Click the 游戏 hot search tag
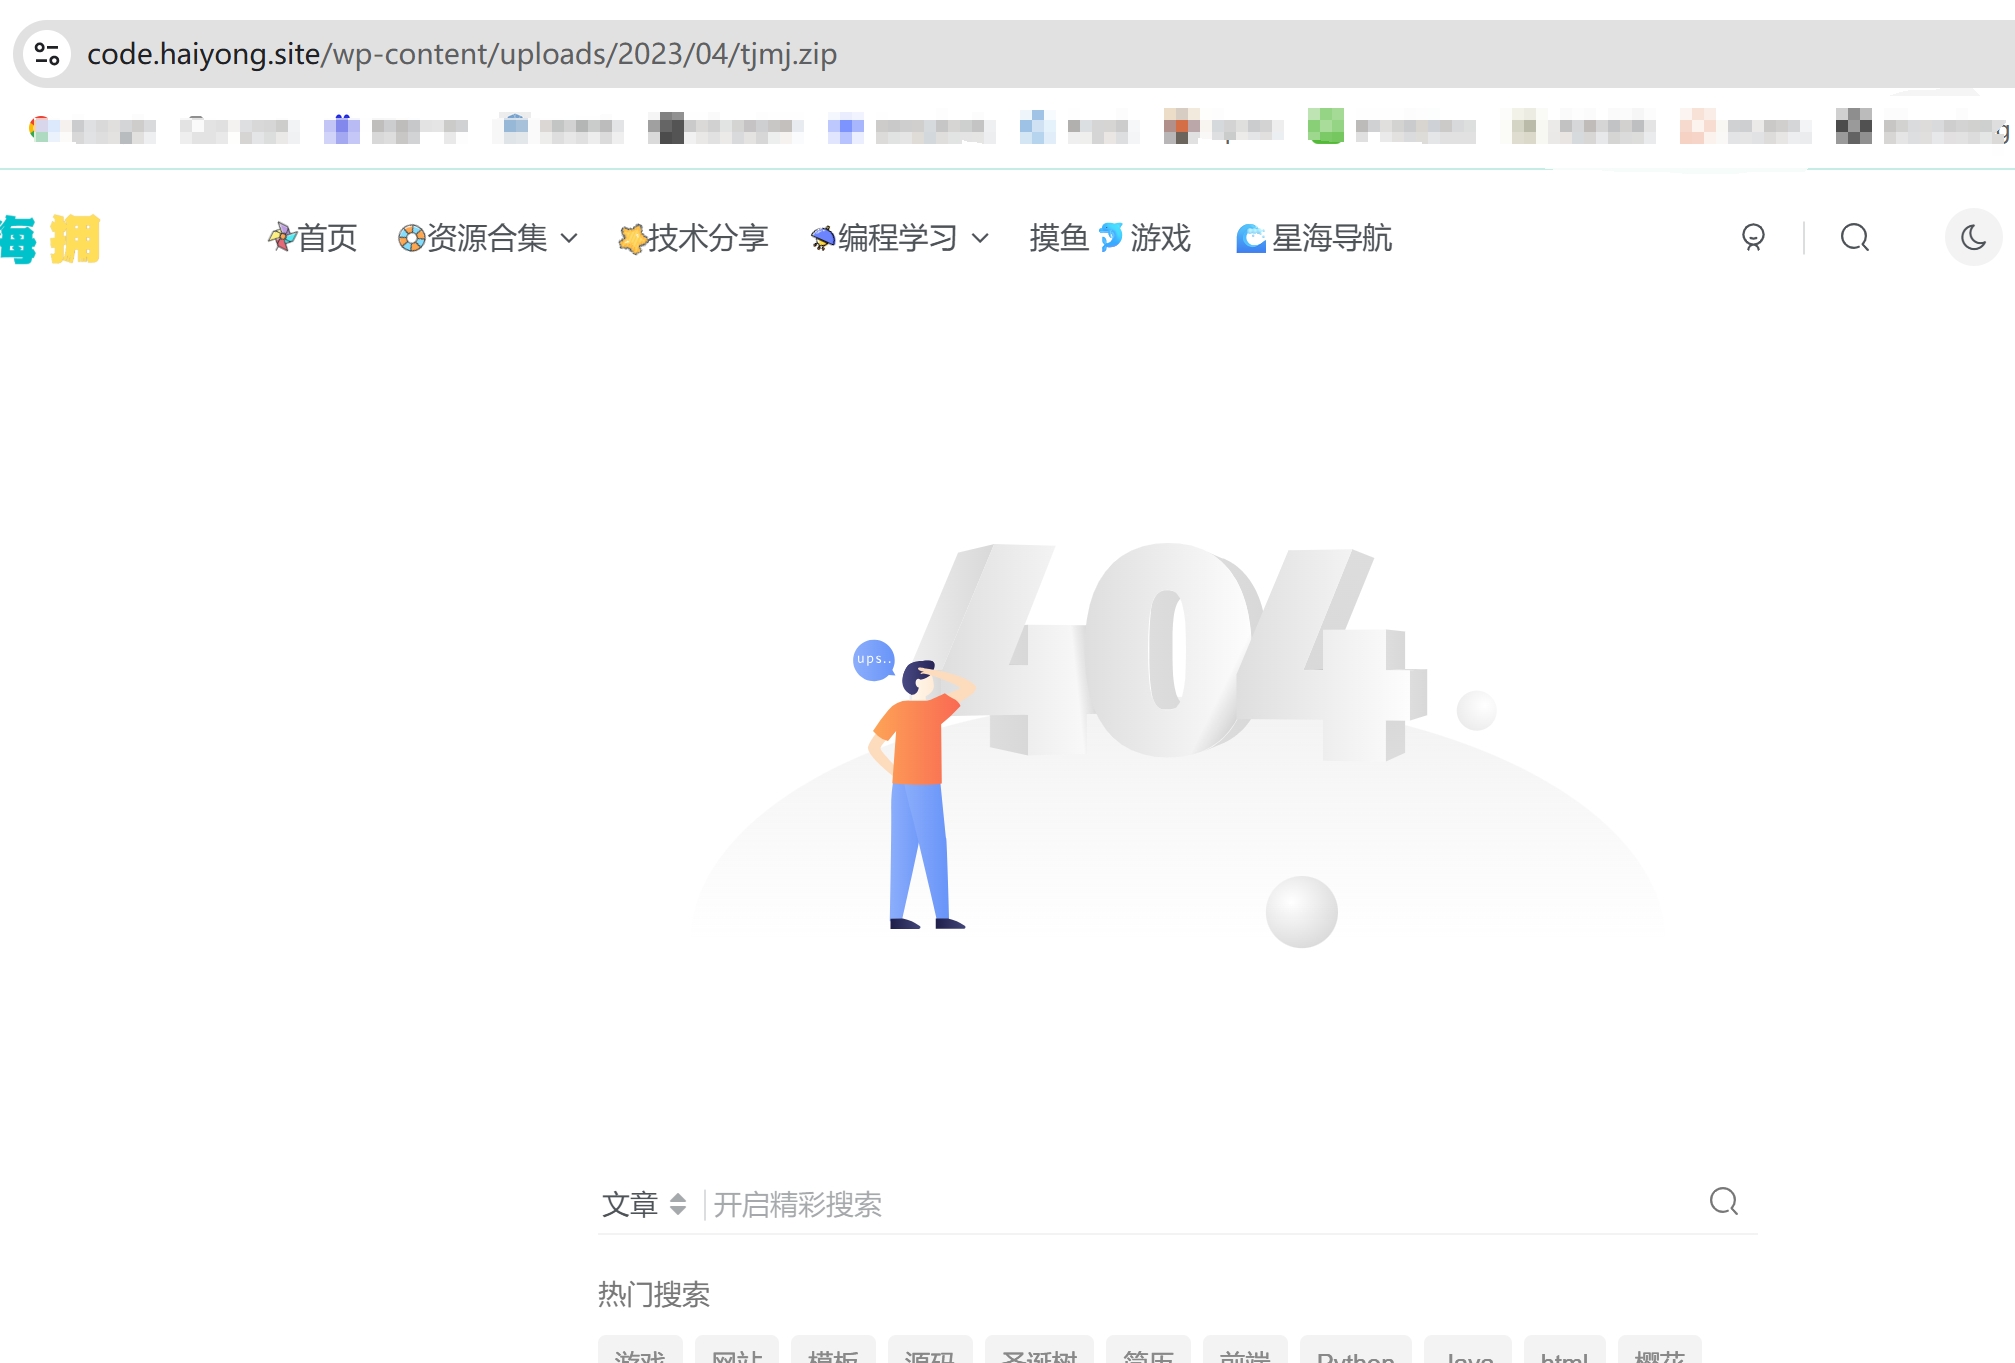The height and width of the screenshot is (1363, 2015). (x=640, y=1354)
